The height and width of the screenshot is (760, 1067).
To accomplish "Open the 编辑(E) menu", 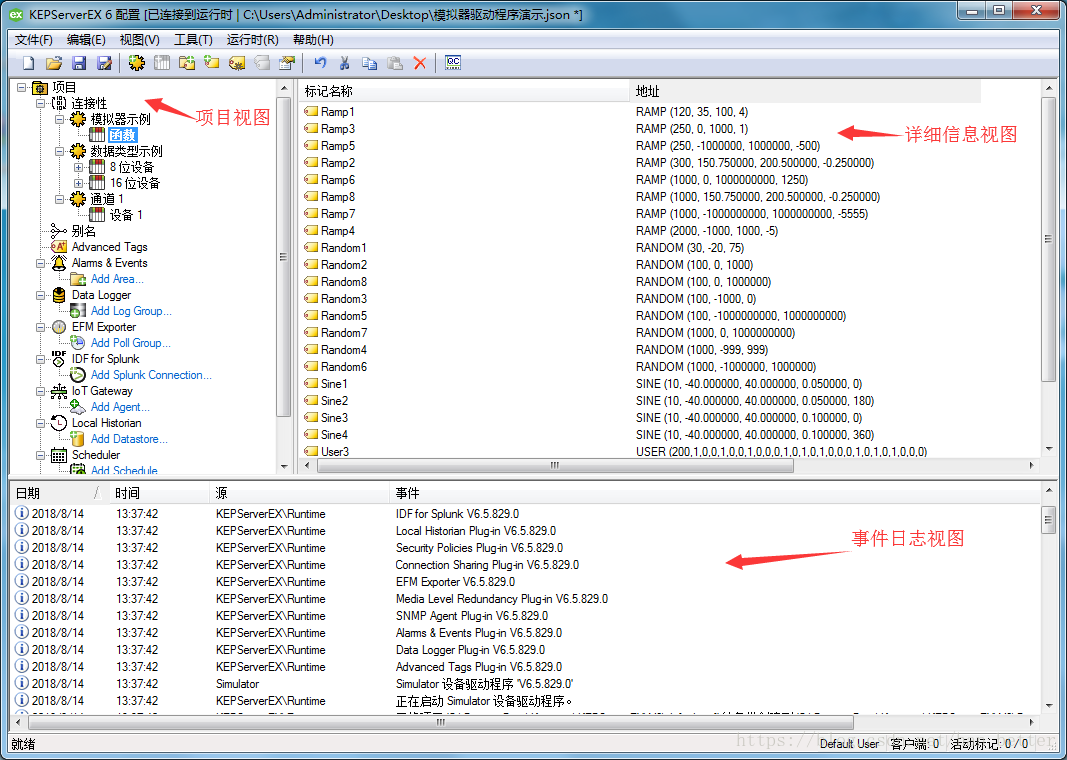I will click(x=86, y=39).
